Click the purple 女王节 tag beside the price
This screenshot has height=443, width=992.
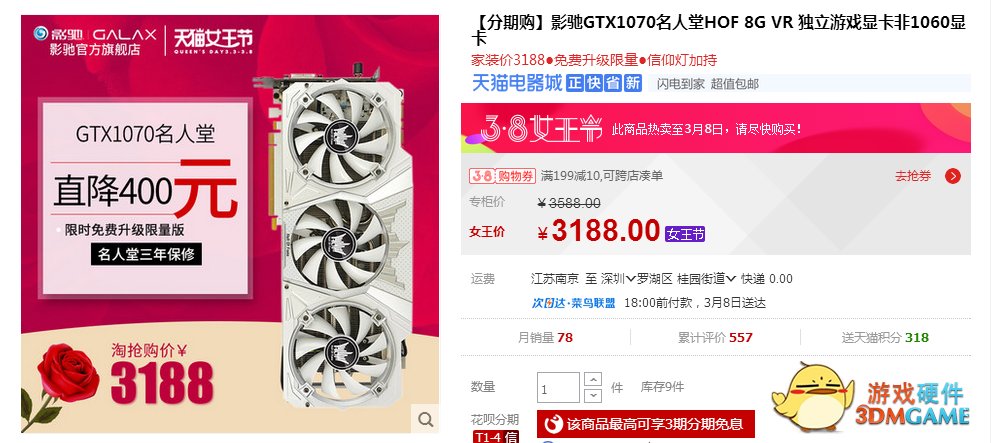tap(685, 234)
